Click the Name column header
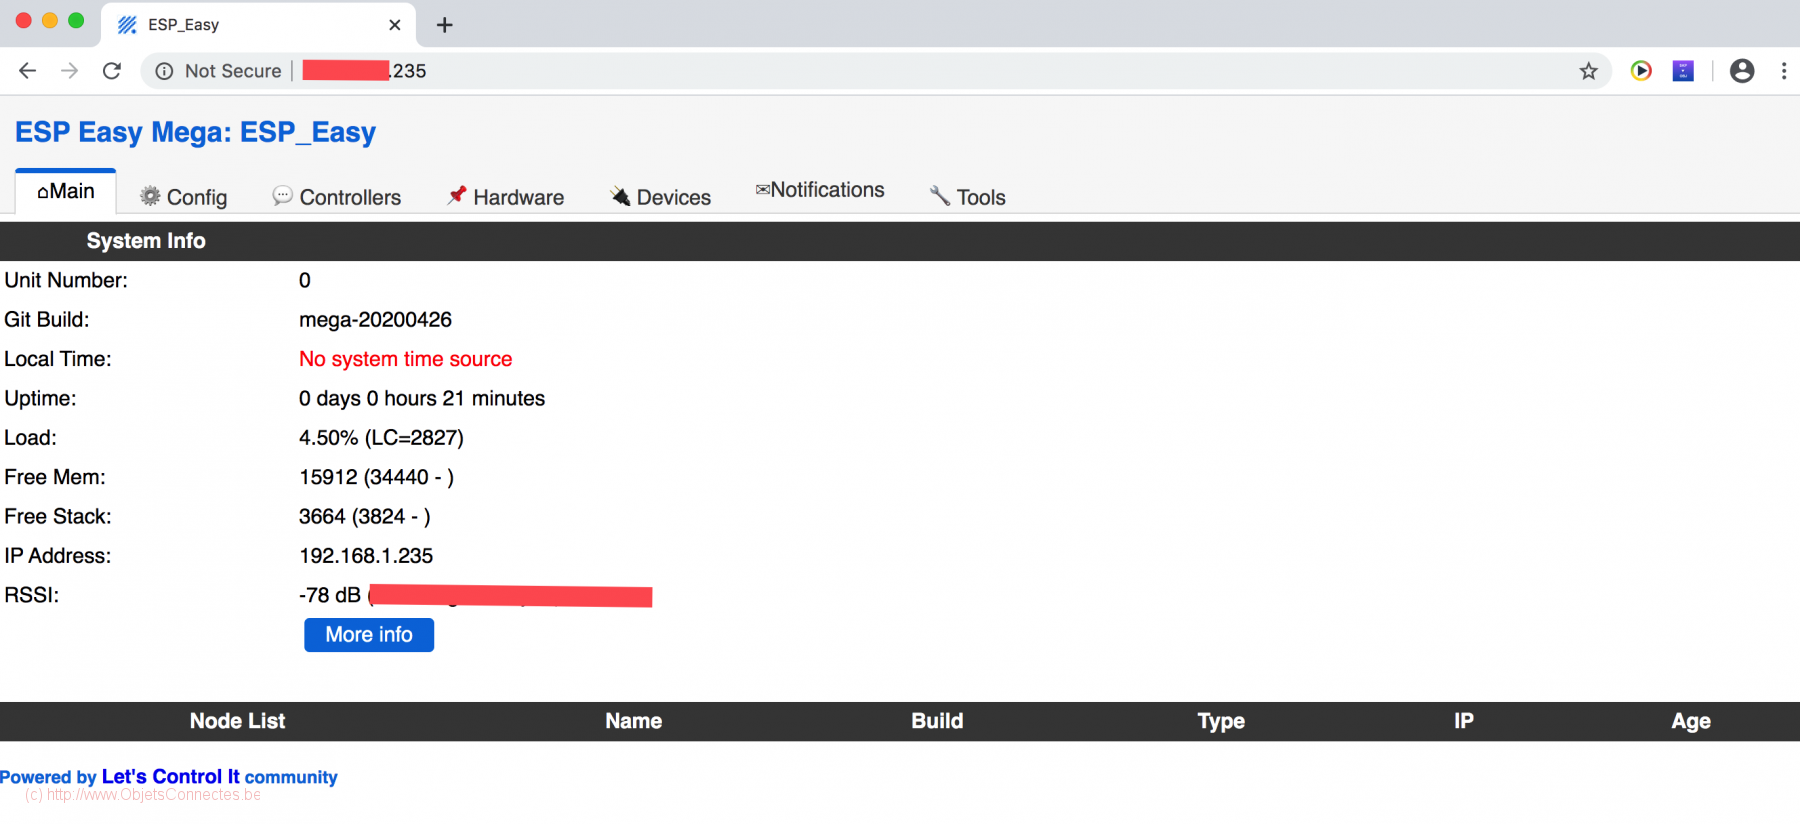Image resolution: width=1800 pixels, height=824 pixels. click(633, 721)
